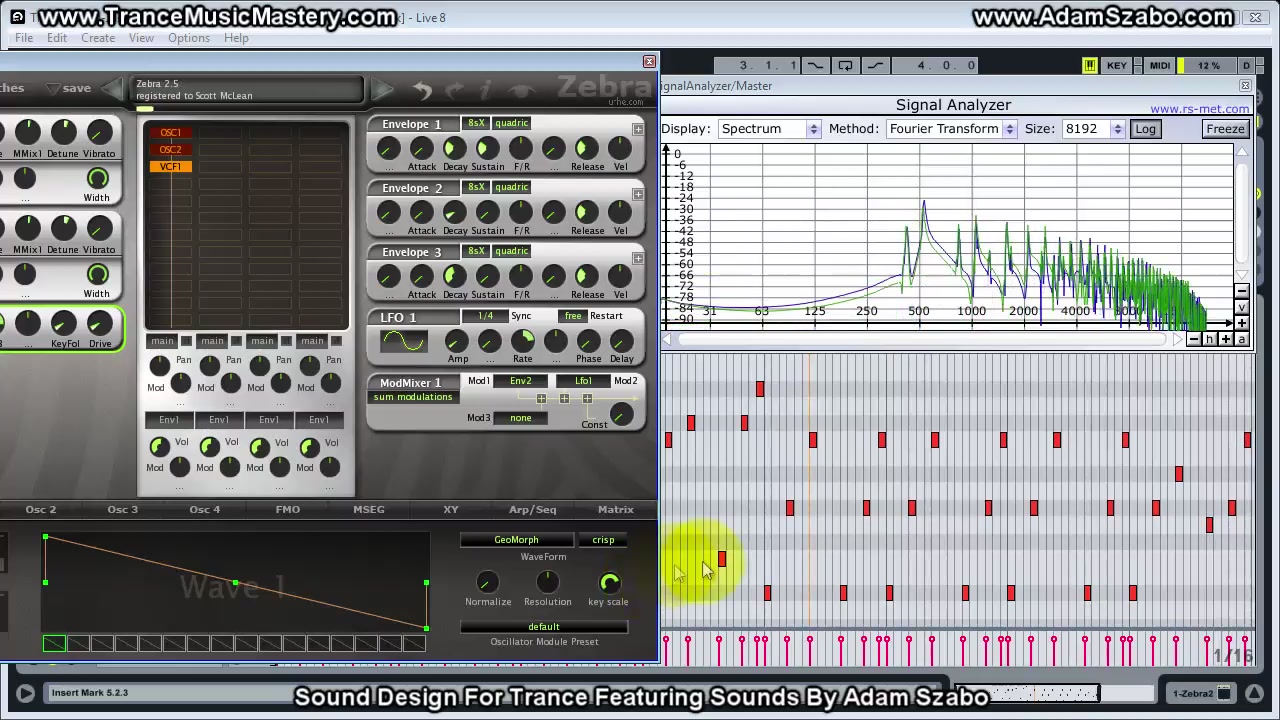Viewport: 1280px width, 720px height.
Task: Click the Zebra redo arrow icon
Action: 455,91
